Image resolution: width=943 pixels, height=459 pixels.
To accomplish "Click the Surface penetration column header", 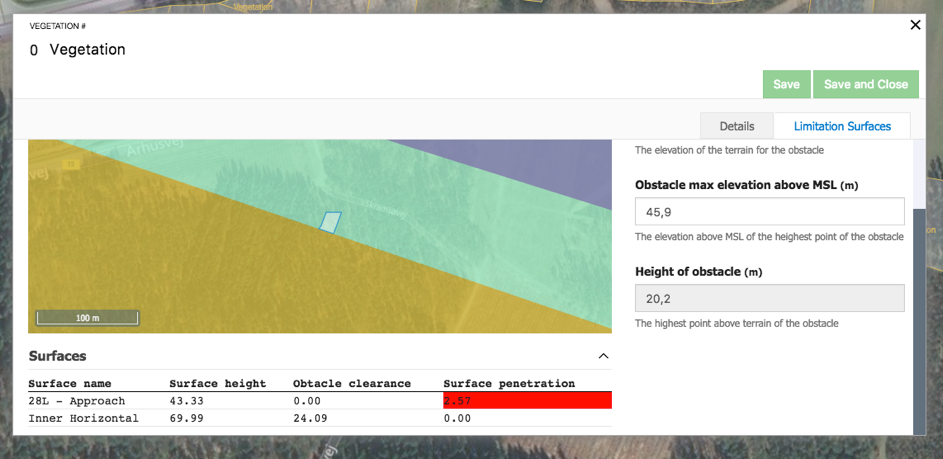I will point(509,383).
